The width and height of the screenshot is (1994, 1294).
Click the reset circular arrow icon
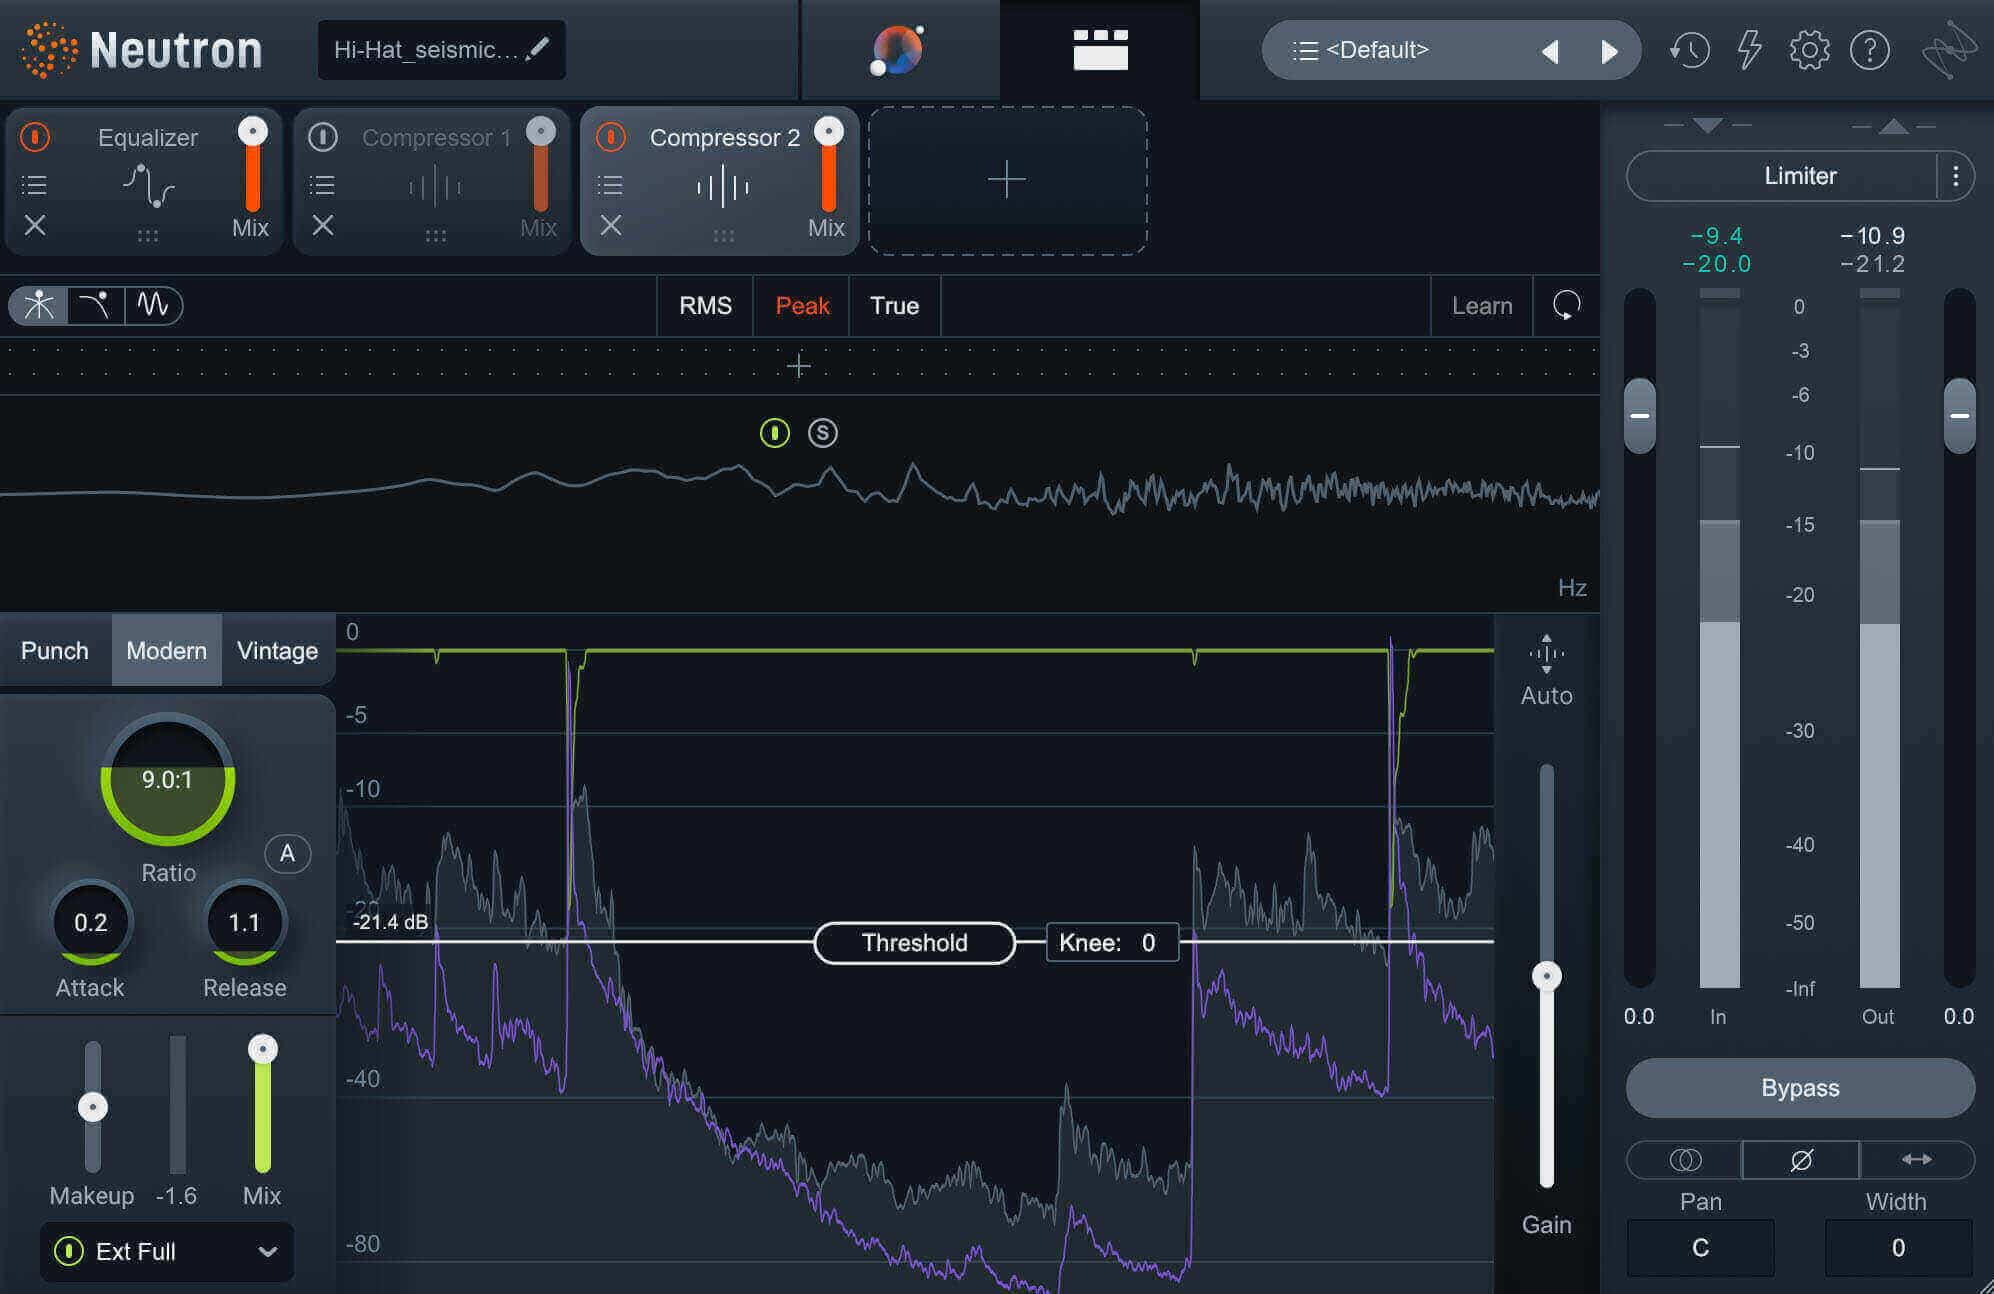tap(1566, 305)
